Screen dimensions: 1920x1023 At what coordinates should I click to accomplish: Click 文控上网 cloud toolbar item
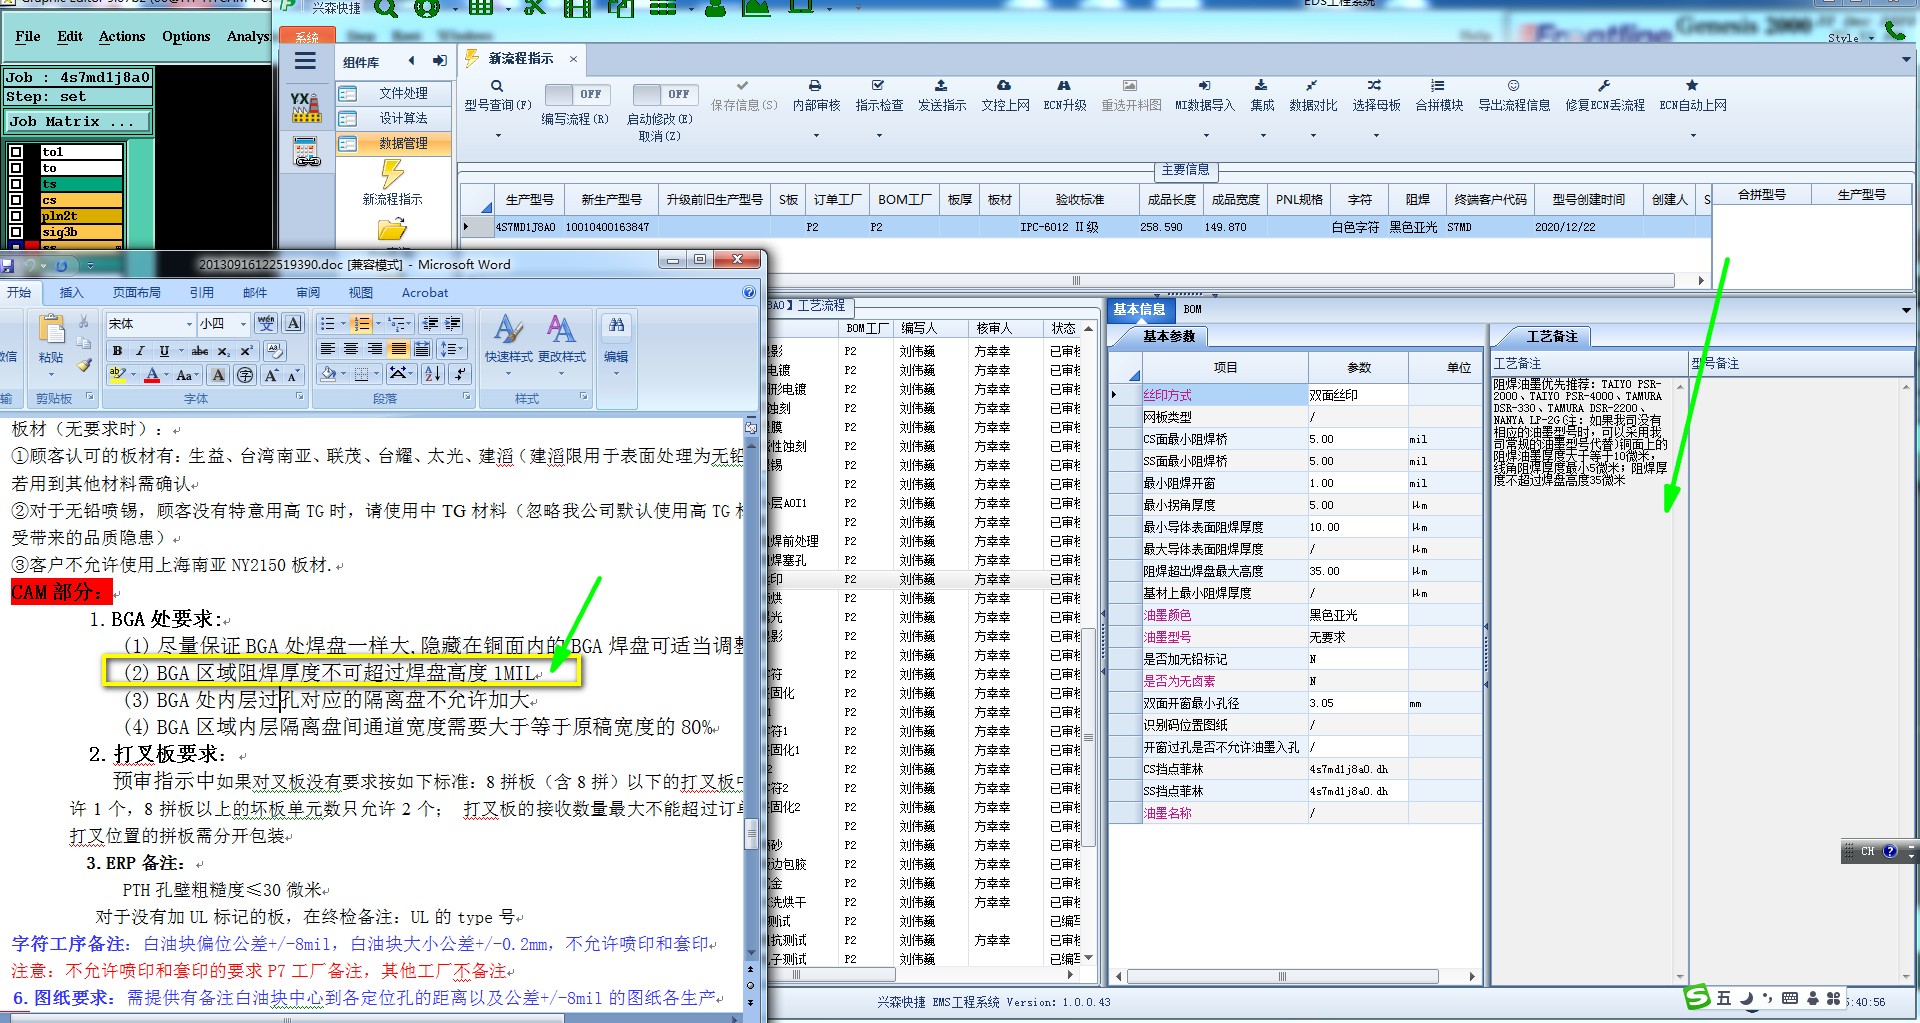(1005, 96)
